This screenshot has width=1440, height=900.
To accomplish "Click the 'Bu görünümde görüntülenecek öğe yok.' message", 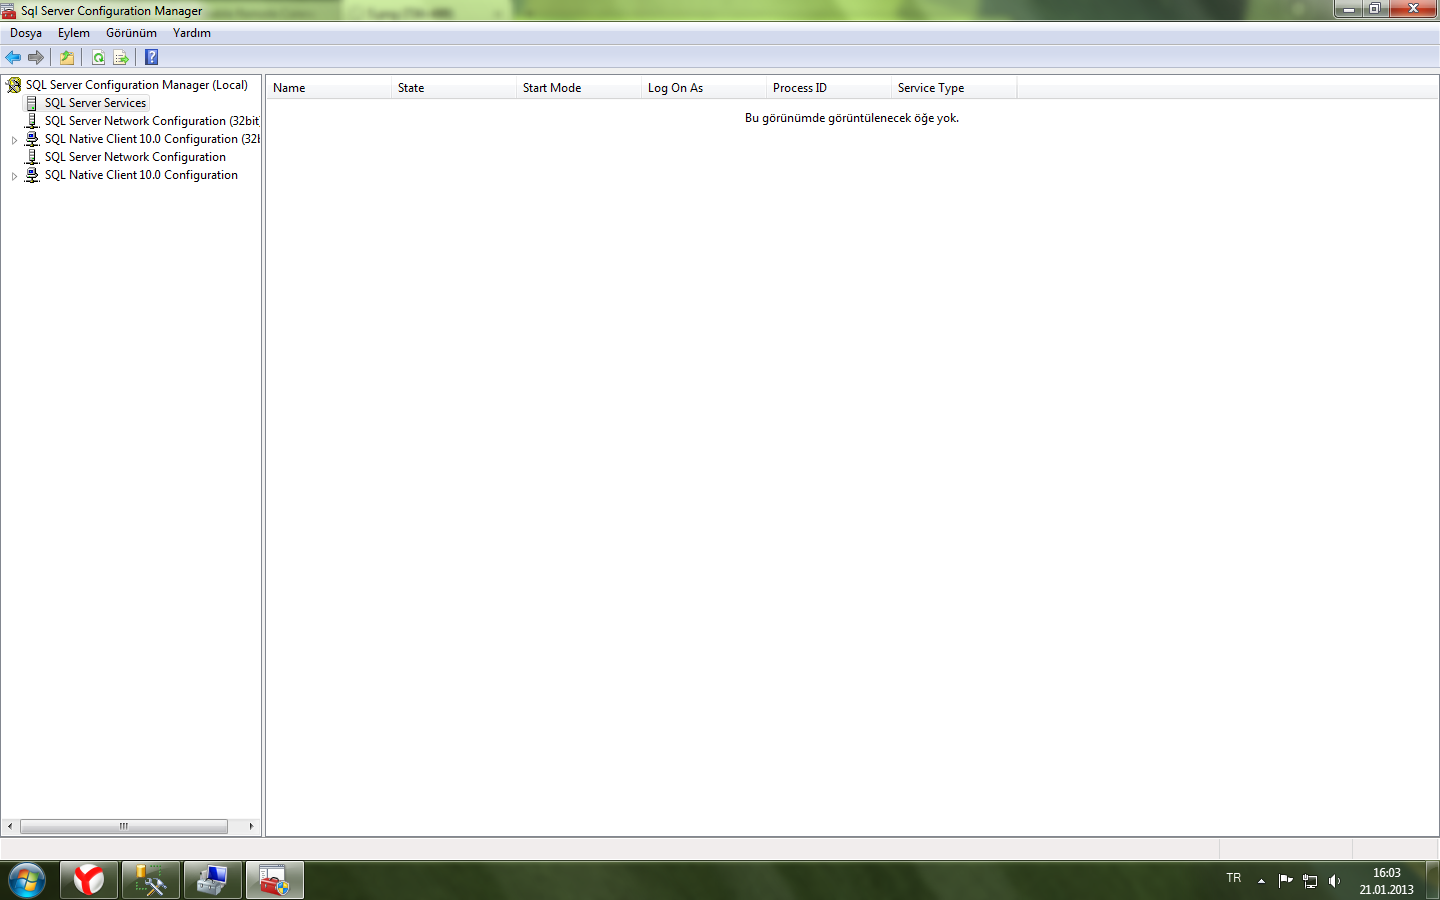I will (852, 118).
